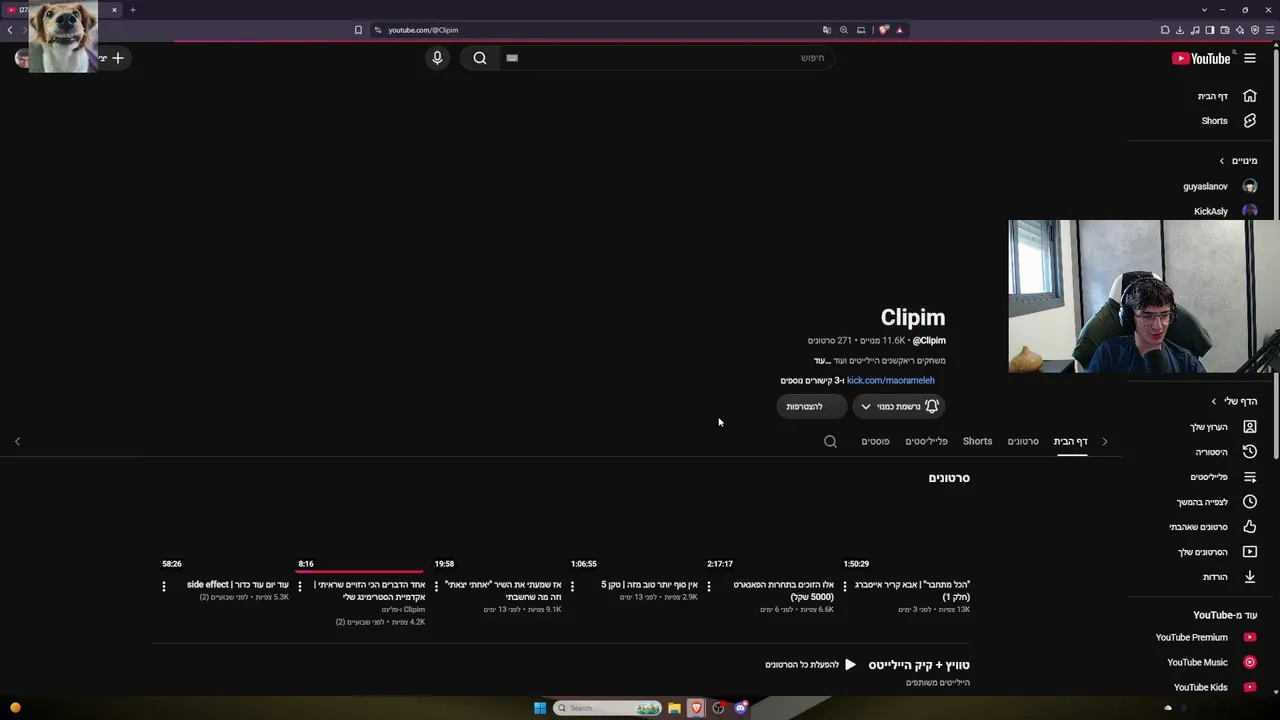Open options menu for side effect video
The width and height of the screenshot is (1280, 720).
[164, 586]
